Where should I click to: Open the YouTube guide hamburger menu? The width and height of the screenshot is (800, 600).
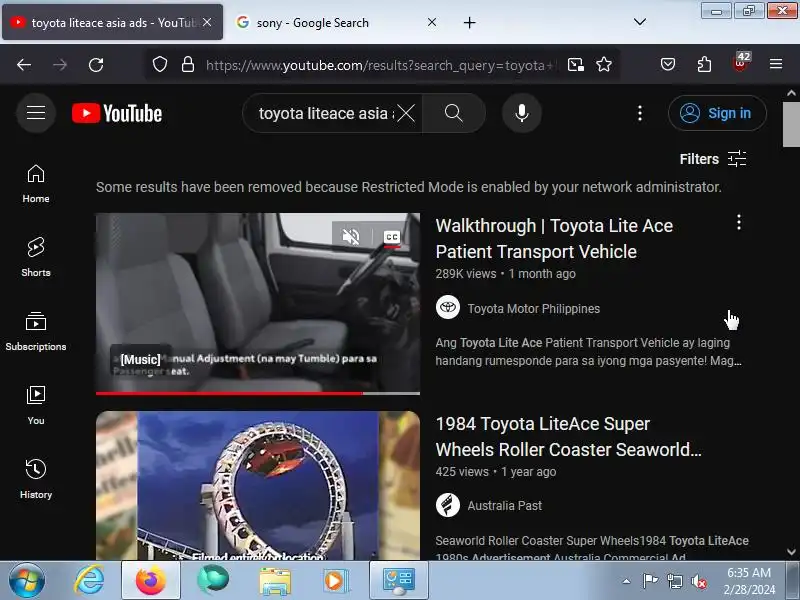[x=36, y=113]
